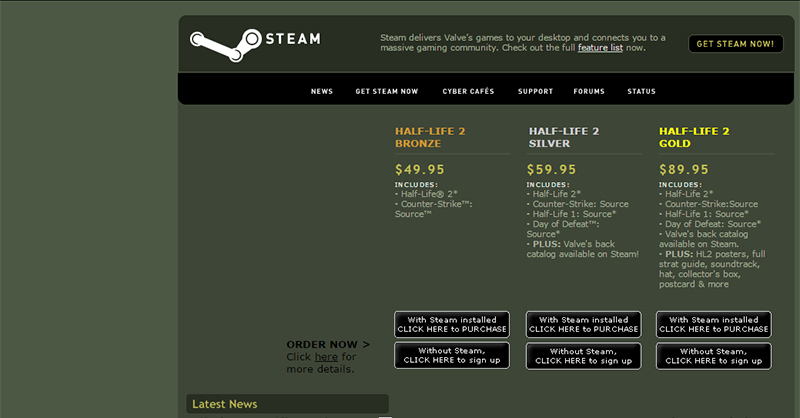800x418 pixels.
Task: Click the Half-Life 2 Silver heading
Action: point(564,137)
